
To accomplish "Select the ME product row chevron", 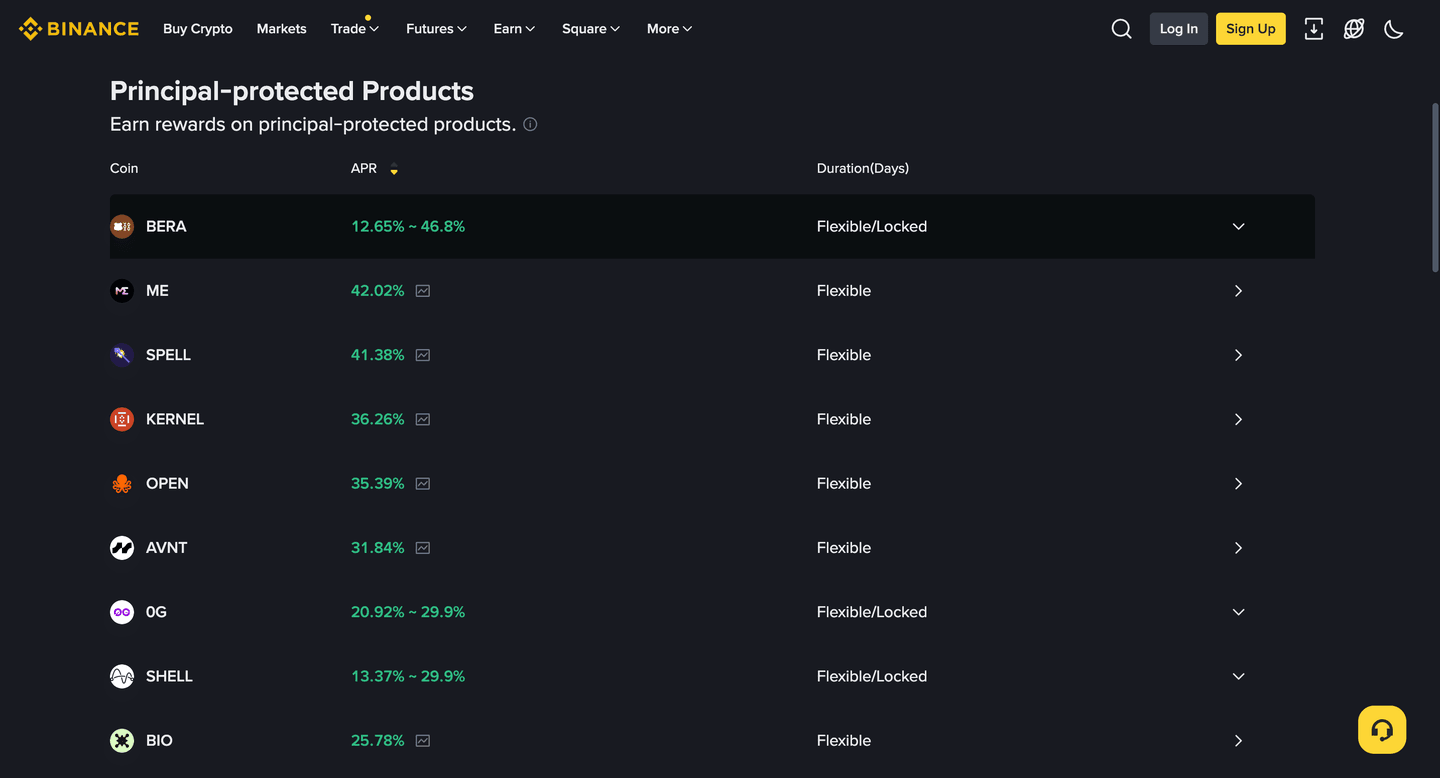I will [x=1238, y=290].
